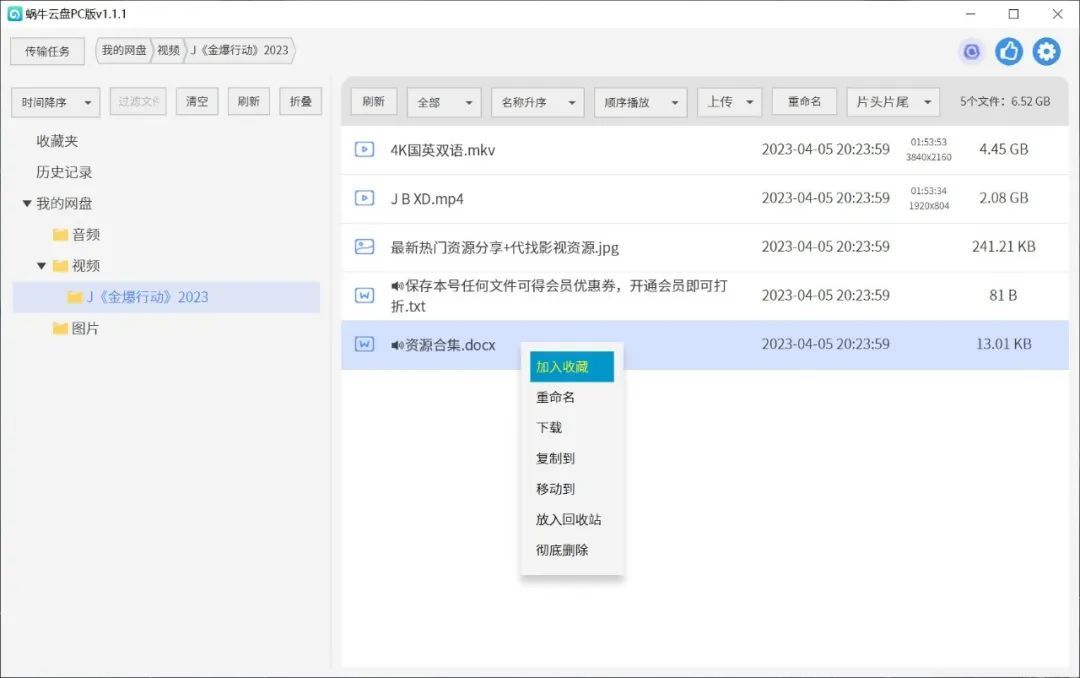The width and height of the screenshot is (1080, 678).
Task: Click the 2.08 GB size value
Action: 1004,198
